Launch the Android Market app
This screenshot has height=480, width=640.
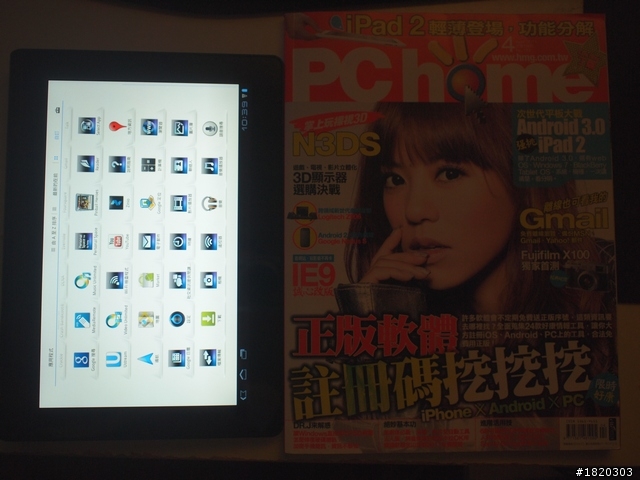(146, 280)
